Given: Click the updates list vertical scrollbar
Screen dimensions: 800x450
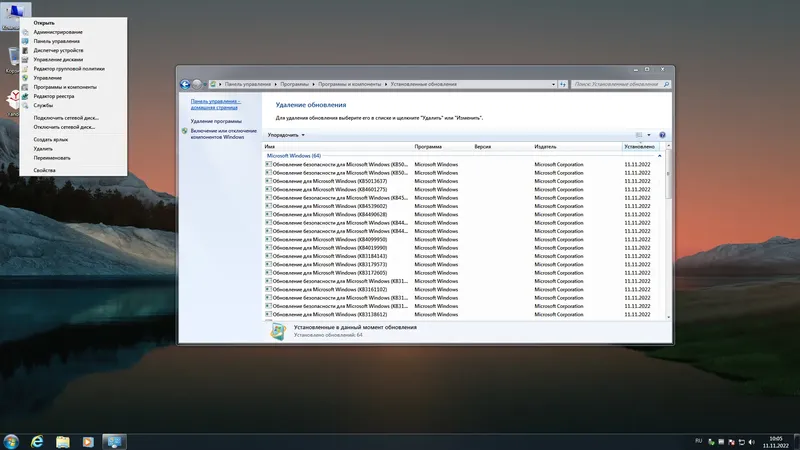Looking at the screenshot, I should click(668, 232).
